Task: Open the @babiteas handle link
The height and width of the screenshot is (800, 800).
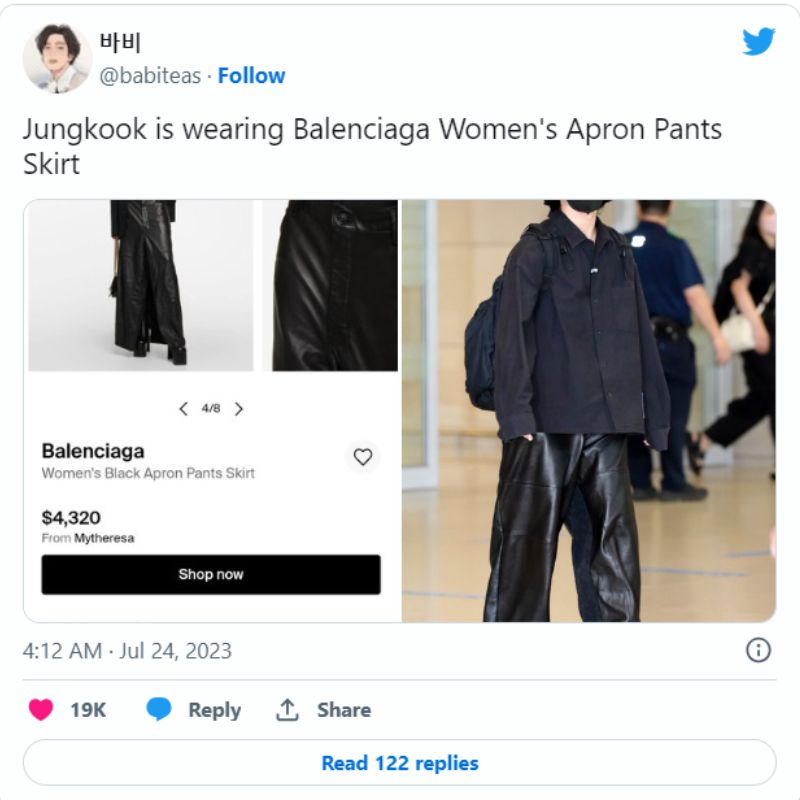Action: (x=150, y=76)
